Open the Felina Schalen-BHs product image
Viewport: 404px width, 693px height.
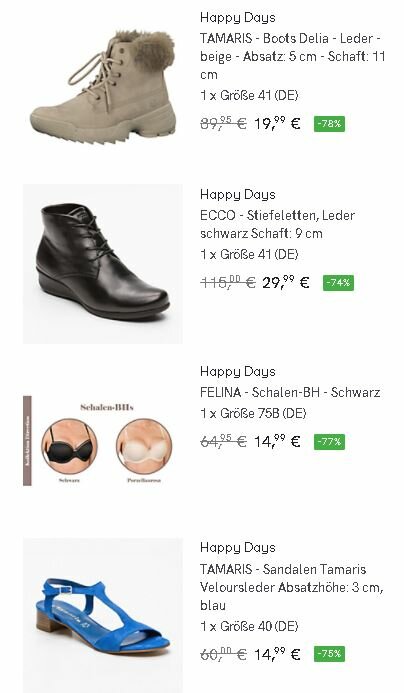103,441
